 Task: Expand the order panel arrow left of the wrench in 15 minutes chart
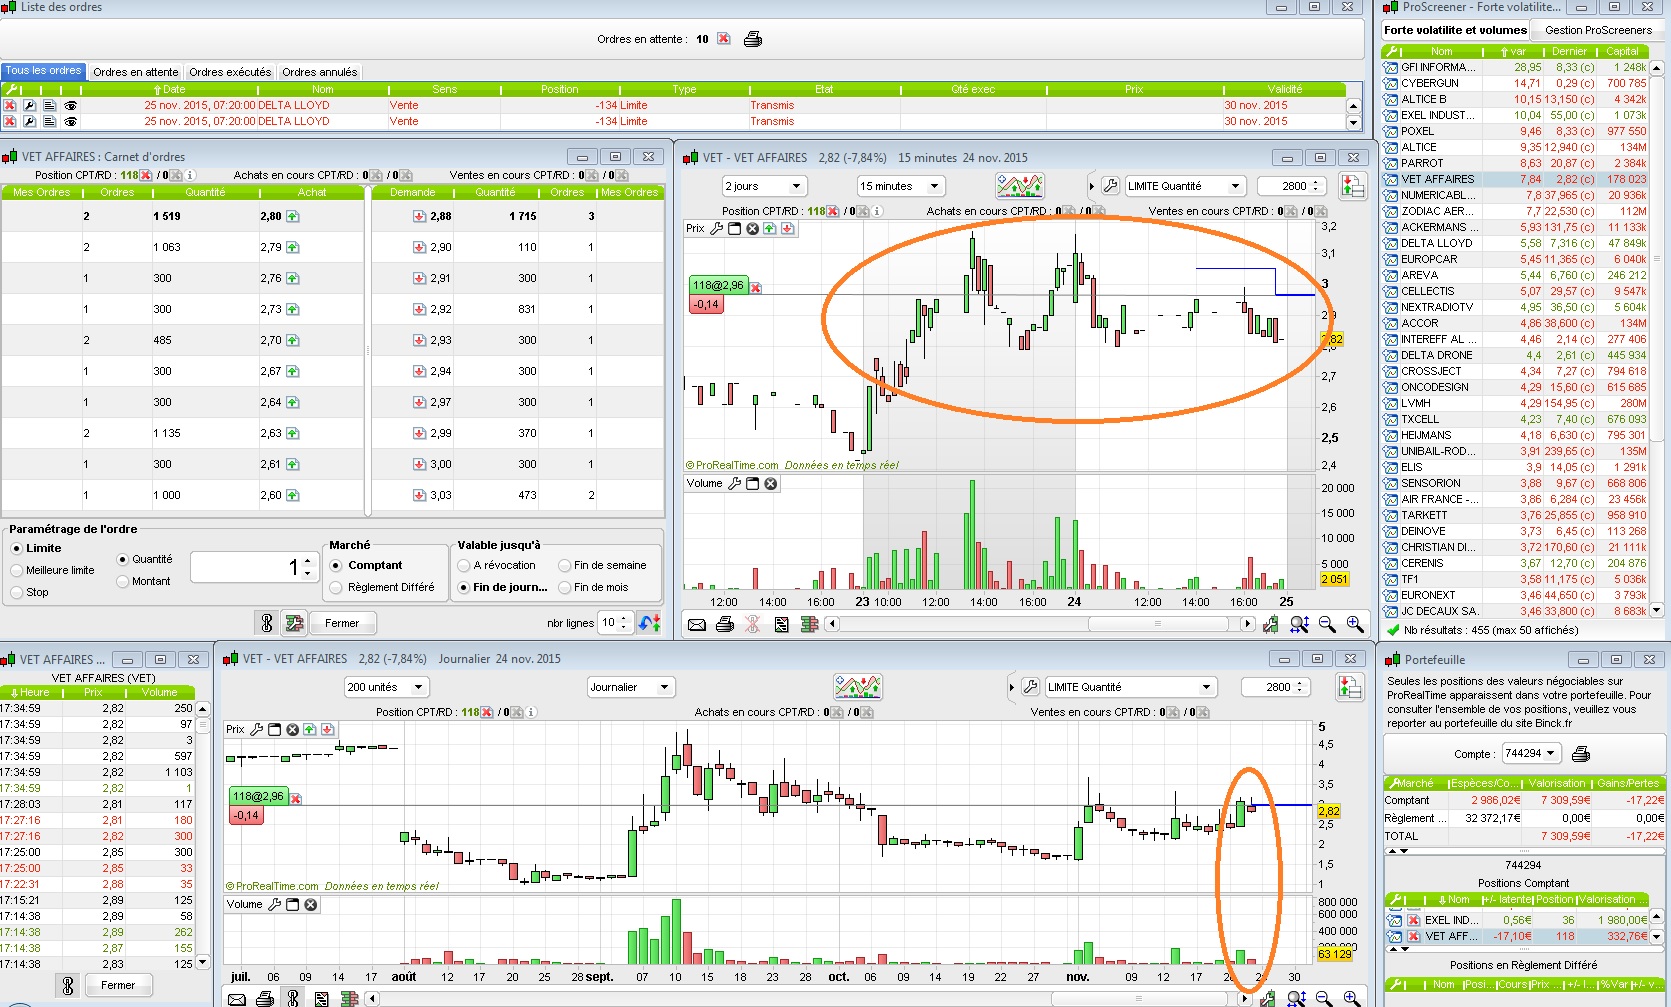[x=1091, y=186]
